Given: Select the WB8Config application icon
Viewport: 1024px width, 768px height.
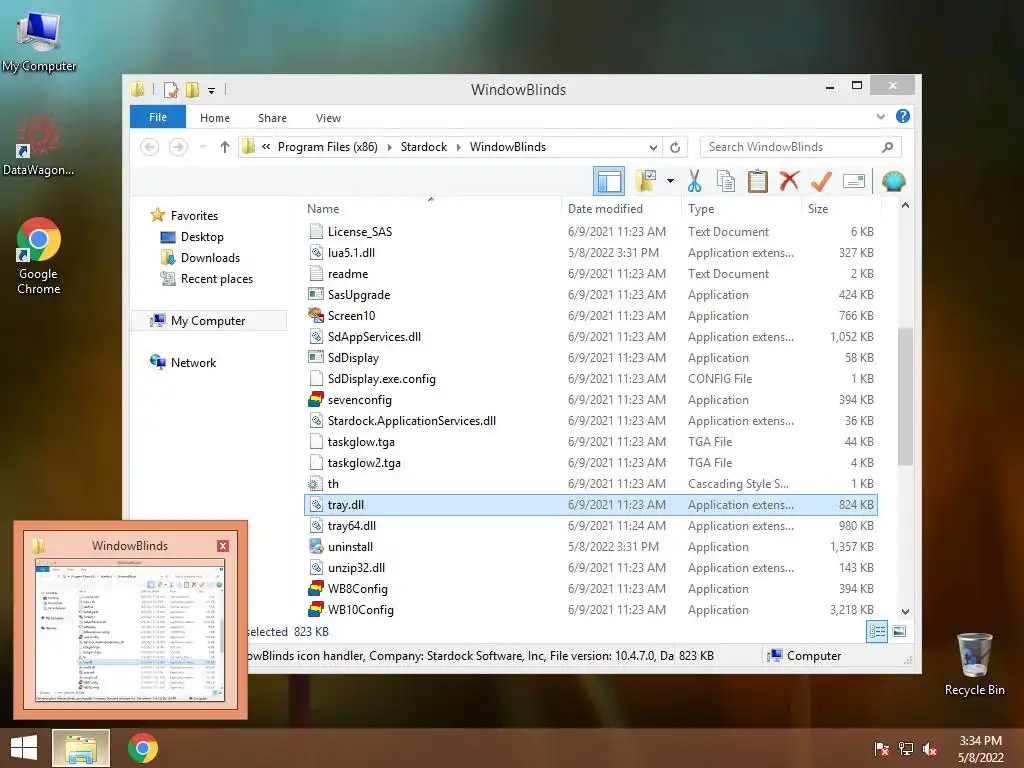Looking at the screenshot, I should [316, 588].
